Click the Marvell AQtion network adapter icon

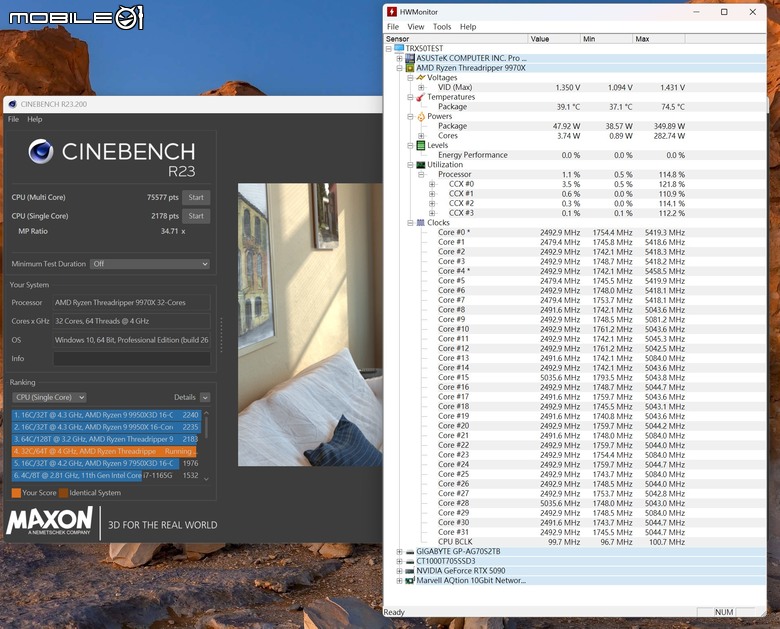[409, 580]
